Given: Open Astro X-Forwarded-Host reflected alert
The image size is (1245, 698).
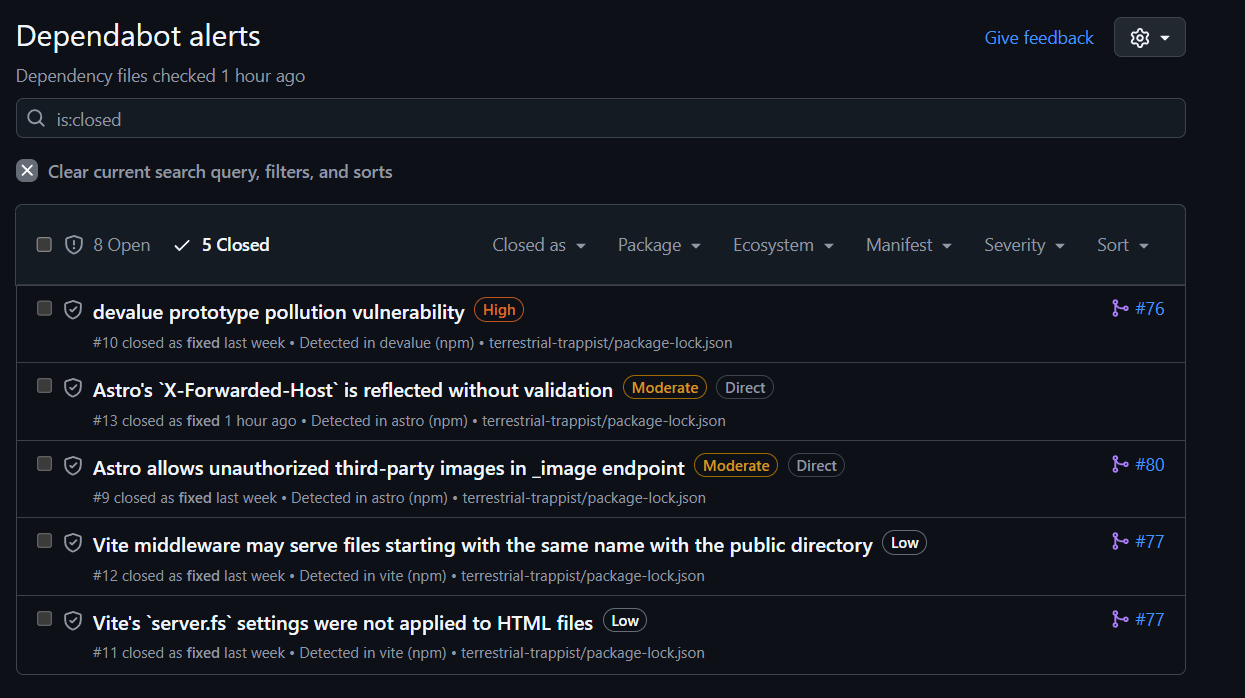Looking at the screenshot, I should [x=352, y=390].
